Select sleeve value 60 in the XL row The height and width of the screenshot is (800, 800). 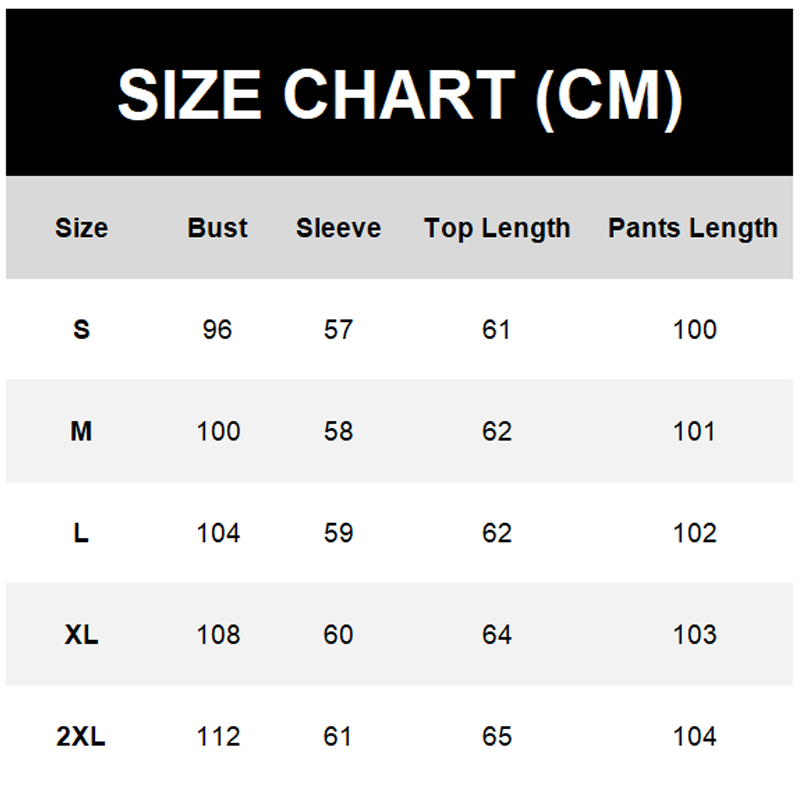tap(339, 635)
